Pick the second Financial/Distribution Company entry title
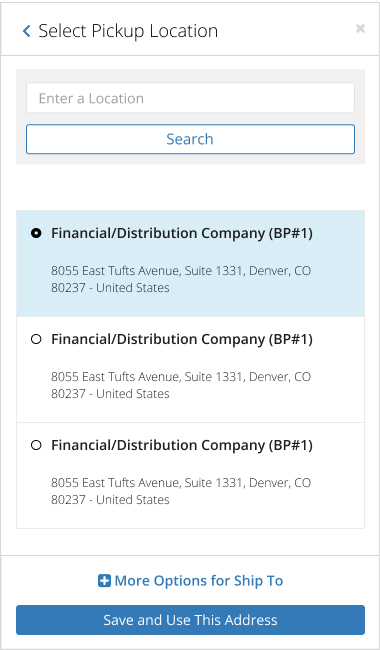 coord(182,340)
